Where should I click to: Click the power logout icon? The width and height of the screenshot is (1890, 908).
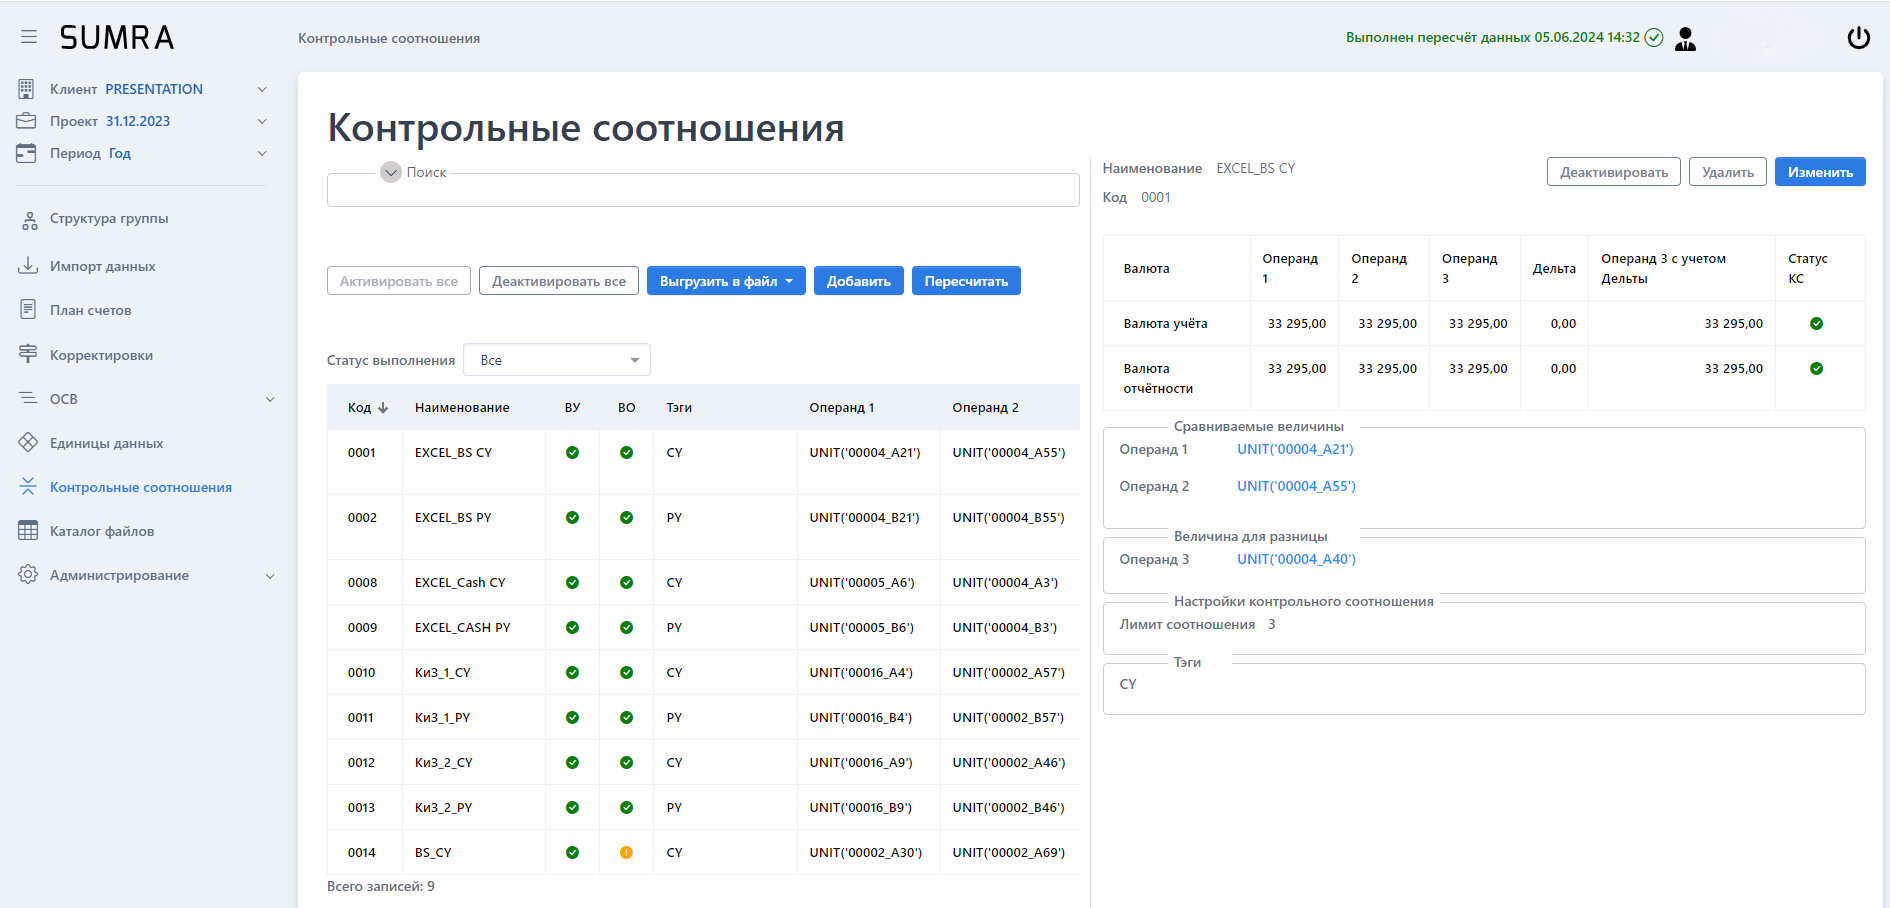tap(1858, 38)
